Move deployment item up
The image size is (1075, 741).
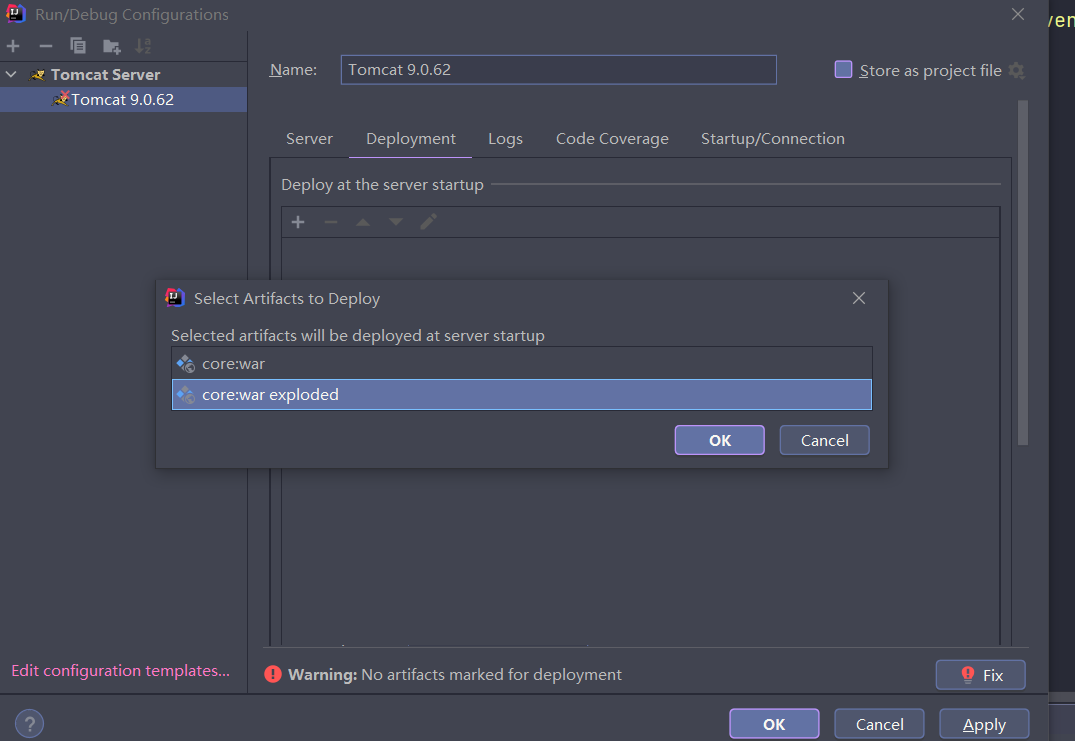363,222
